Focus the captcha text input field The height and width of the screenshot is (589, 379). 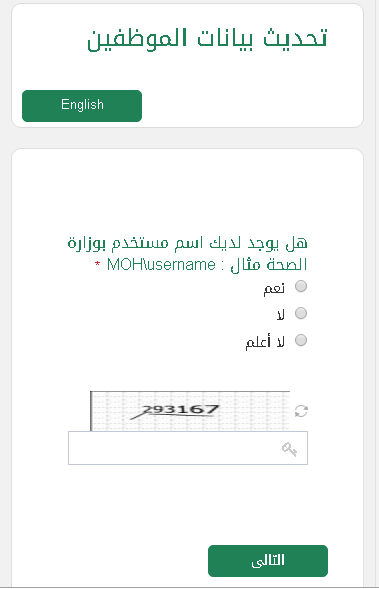click(188, 448)
